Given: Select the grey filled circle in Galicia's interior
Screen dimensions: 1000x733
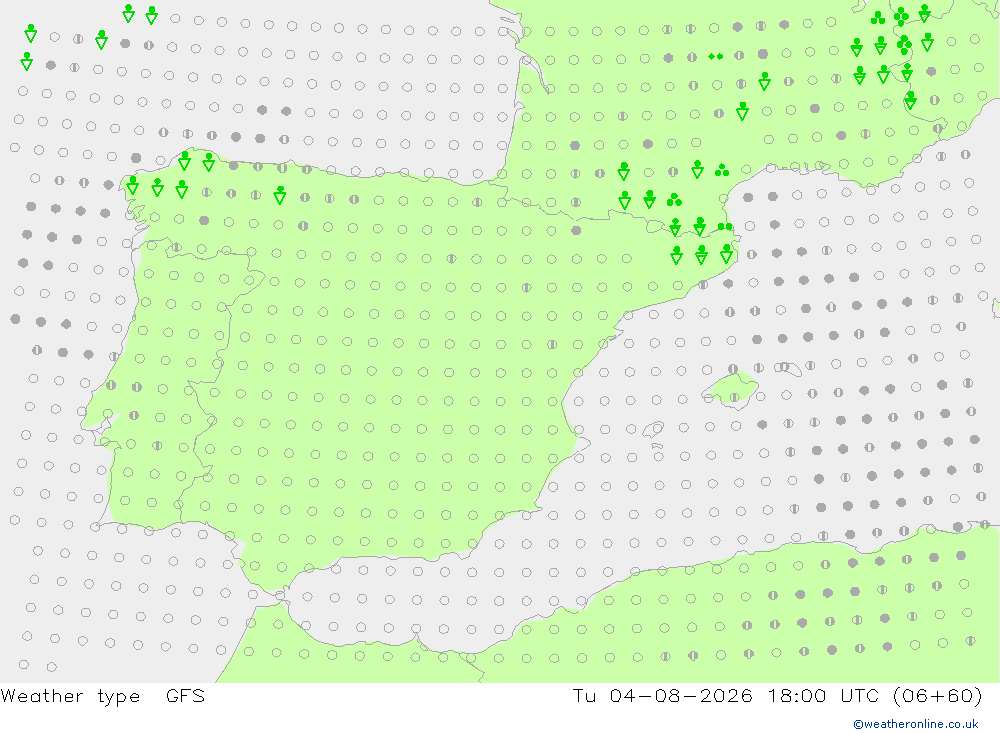Looking at the screenshot, I should coord(204,221).
